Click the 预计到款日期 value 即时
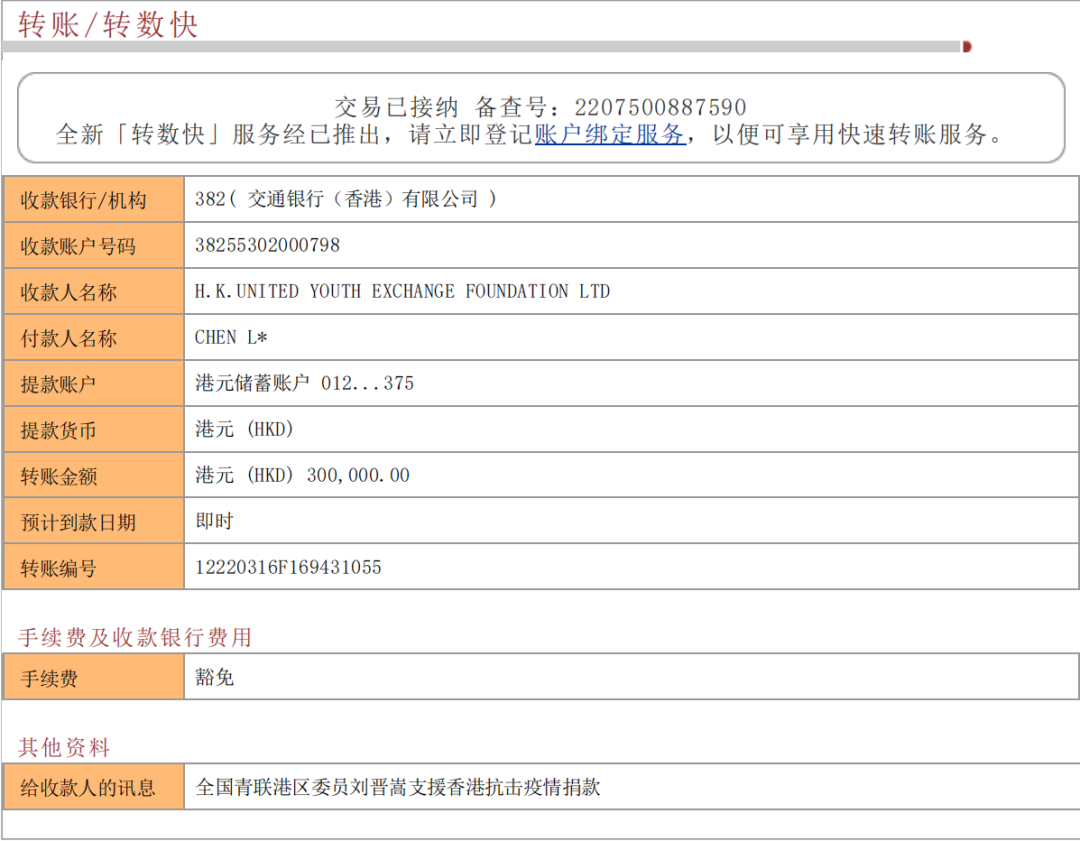The height and width of the screenshot is (841, 1080). pos(214,521)
